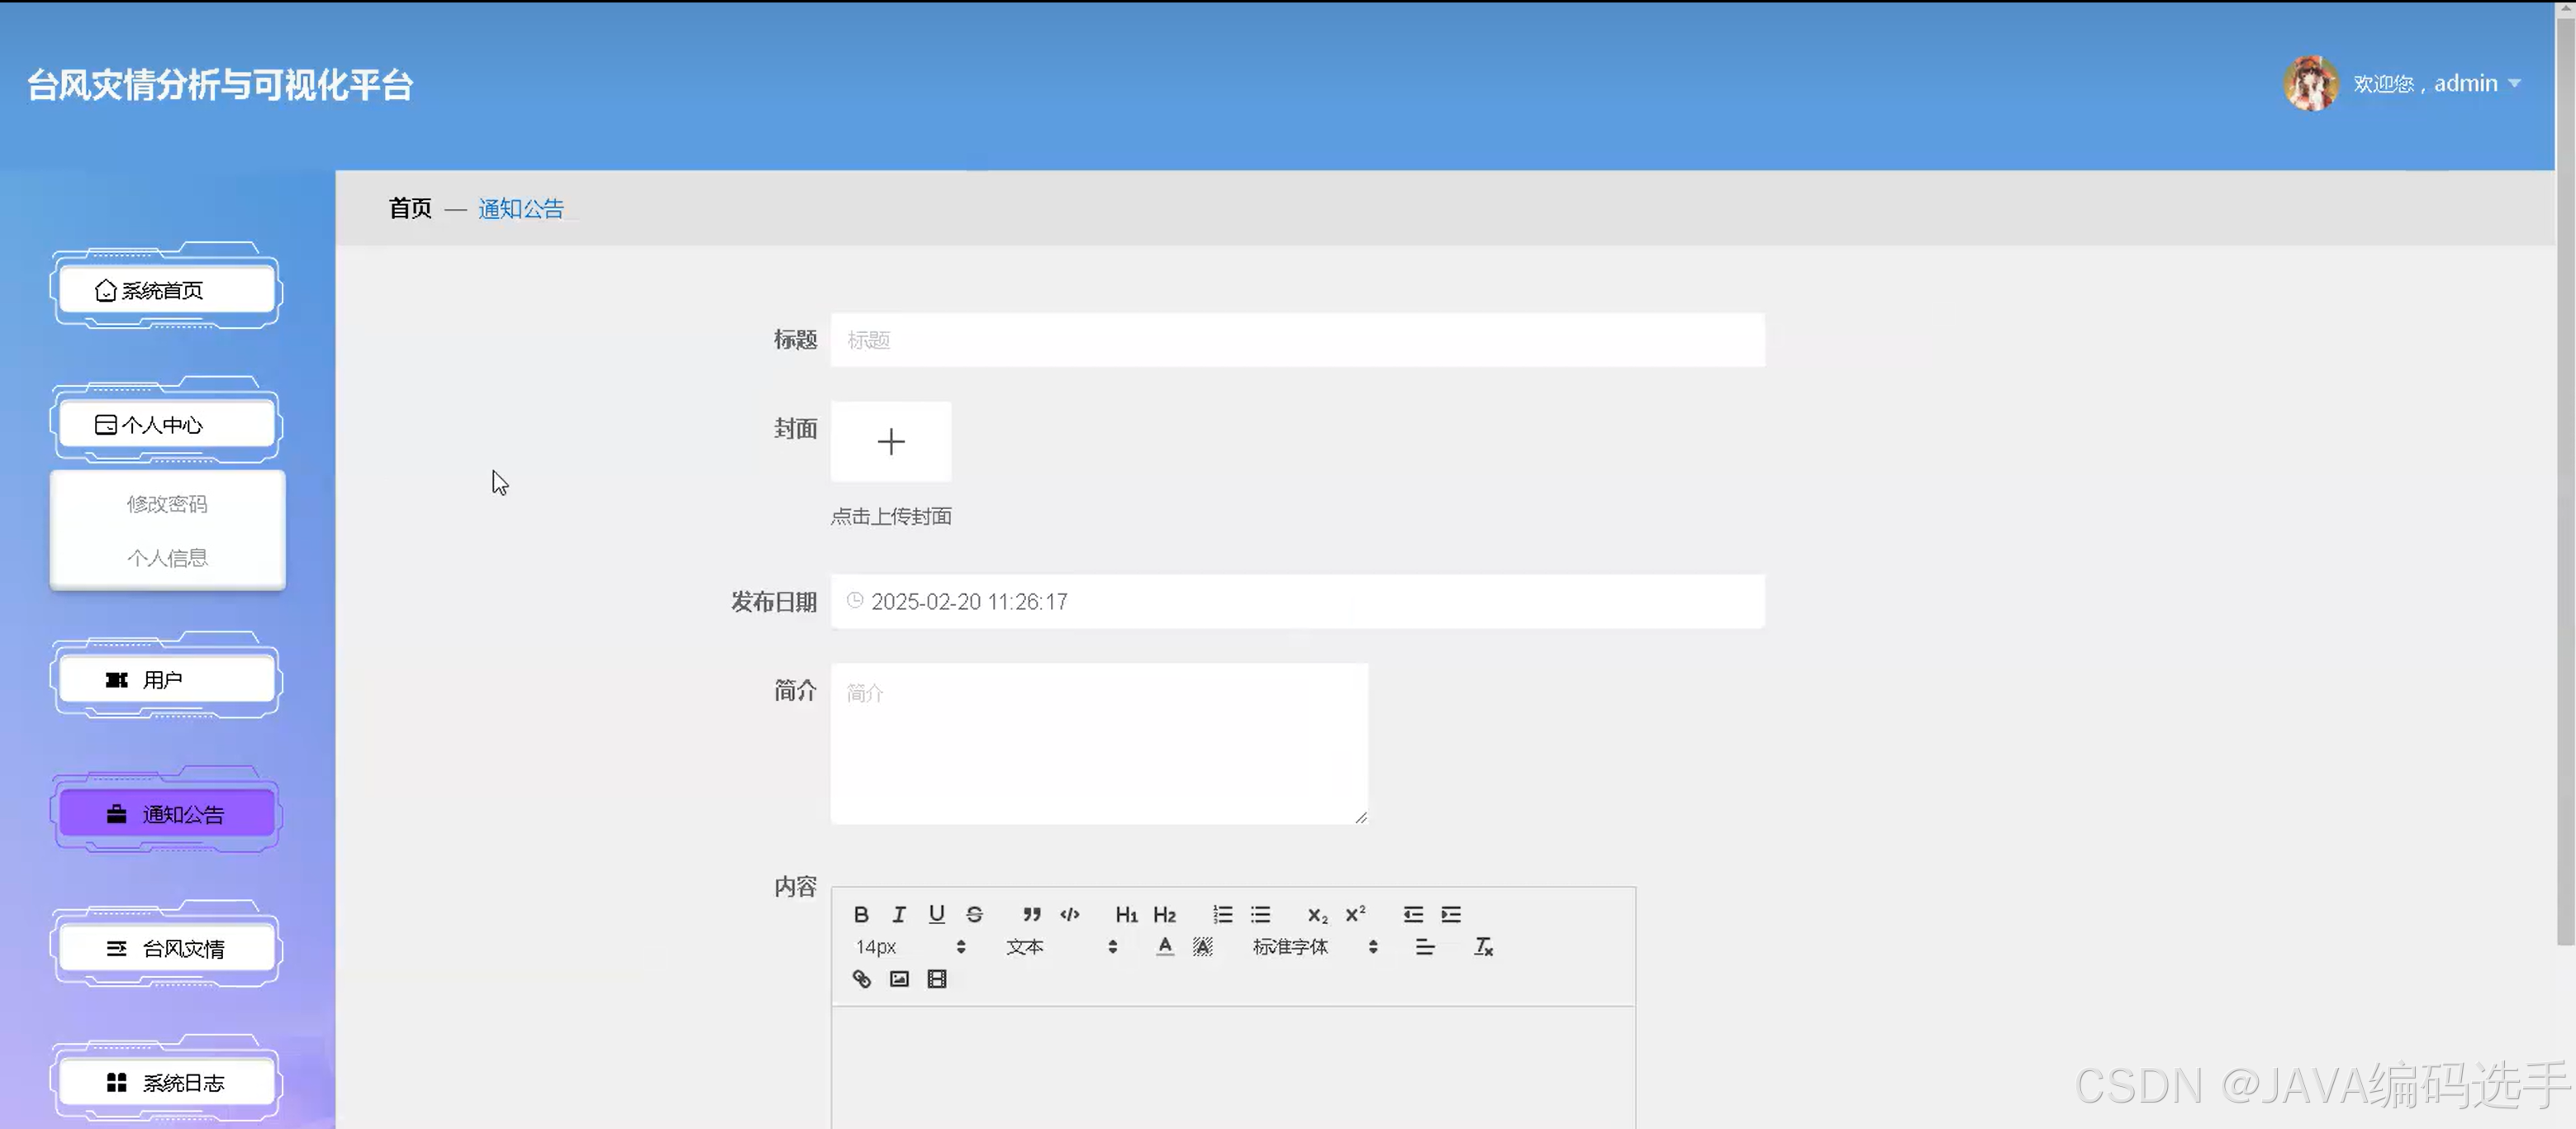Apply italic formatting in content editor
The width and height of the screenshot is (2576, 1129).
[x=898, y=913]
